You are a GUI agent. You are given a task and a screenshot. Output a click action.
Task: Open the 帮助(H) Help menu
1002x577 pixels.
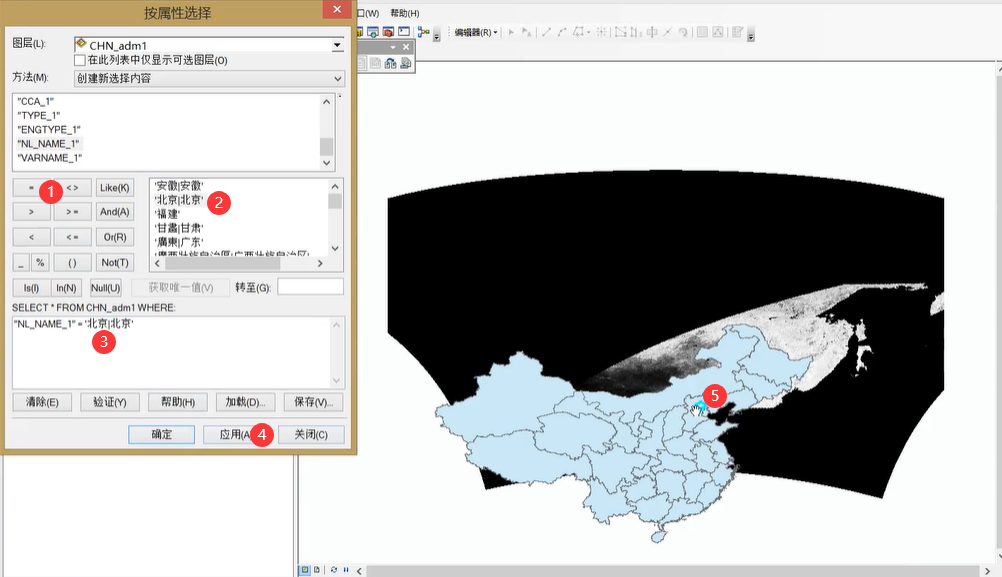point(405,13)
